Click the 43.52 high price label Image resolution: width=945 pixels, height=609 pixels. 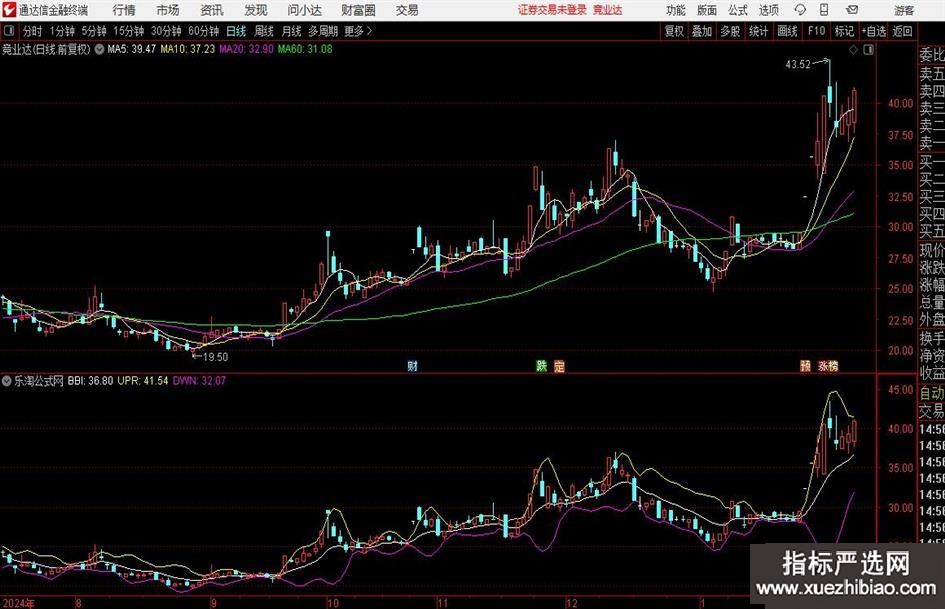pos(797,64)
